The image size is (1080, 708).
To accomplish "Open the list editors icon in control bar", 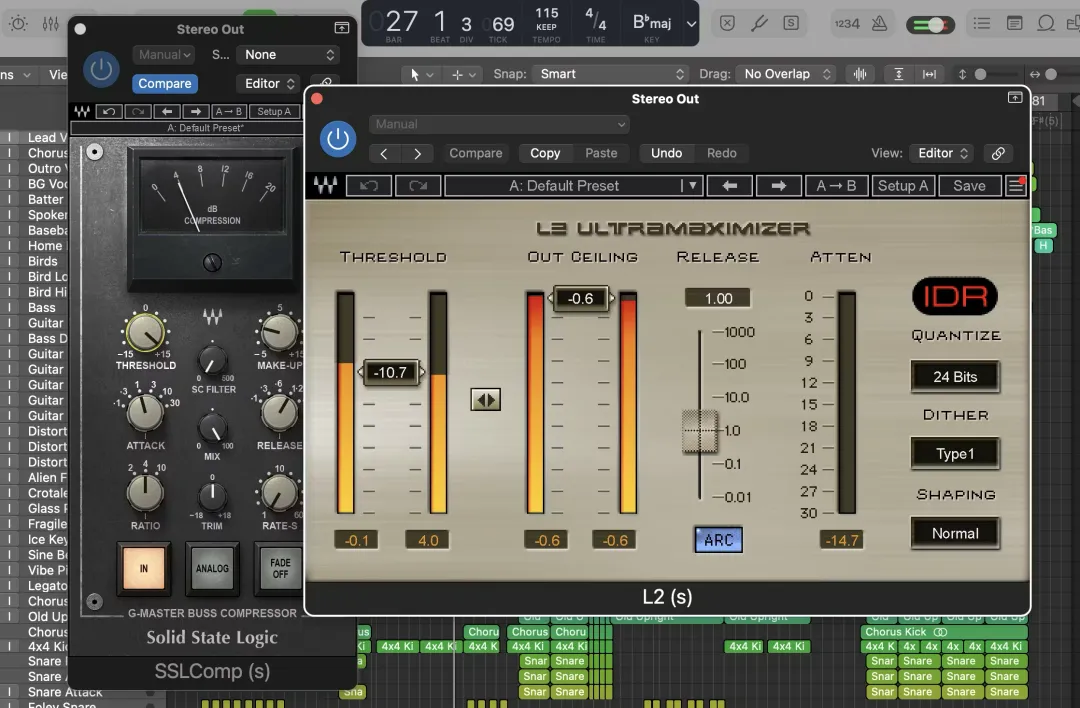I will [x=982, y=23].
